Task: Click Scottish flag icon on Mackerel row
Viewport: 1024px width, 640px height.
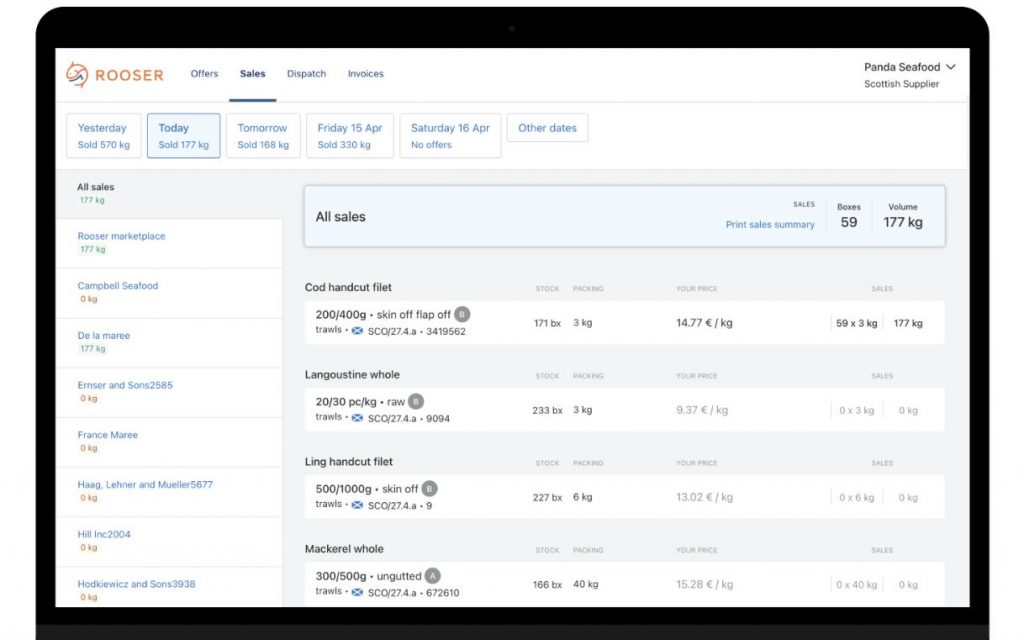Action: pyautogui.click(x=357, y=592)
